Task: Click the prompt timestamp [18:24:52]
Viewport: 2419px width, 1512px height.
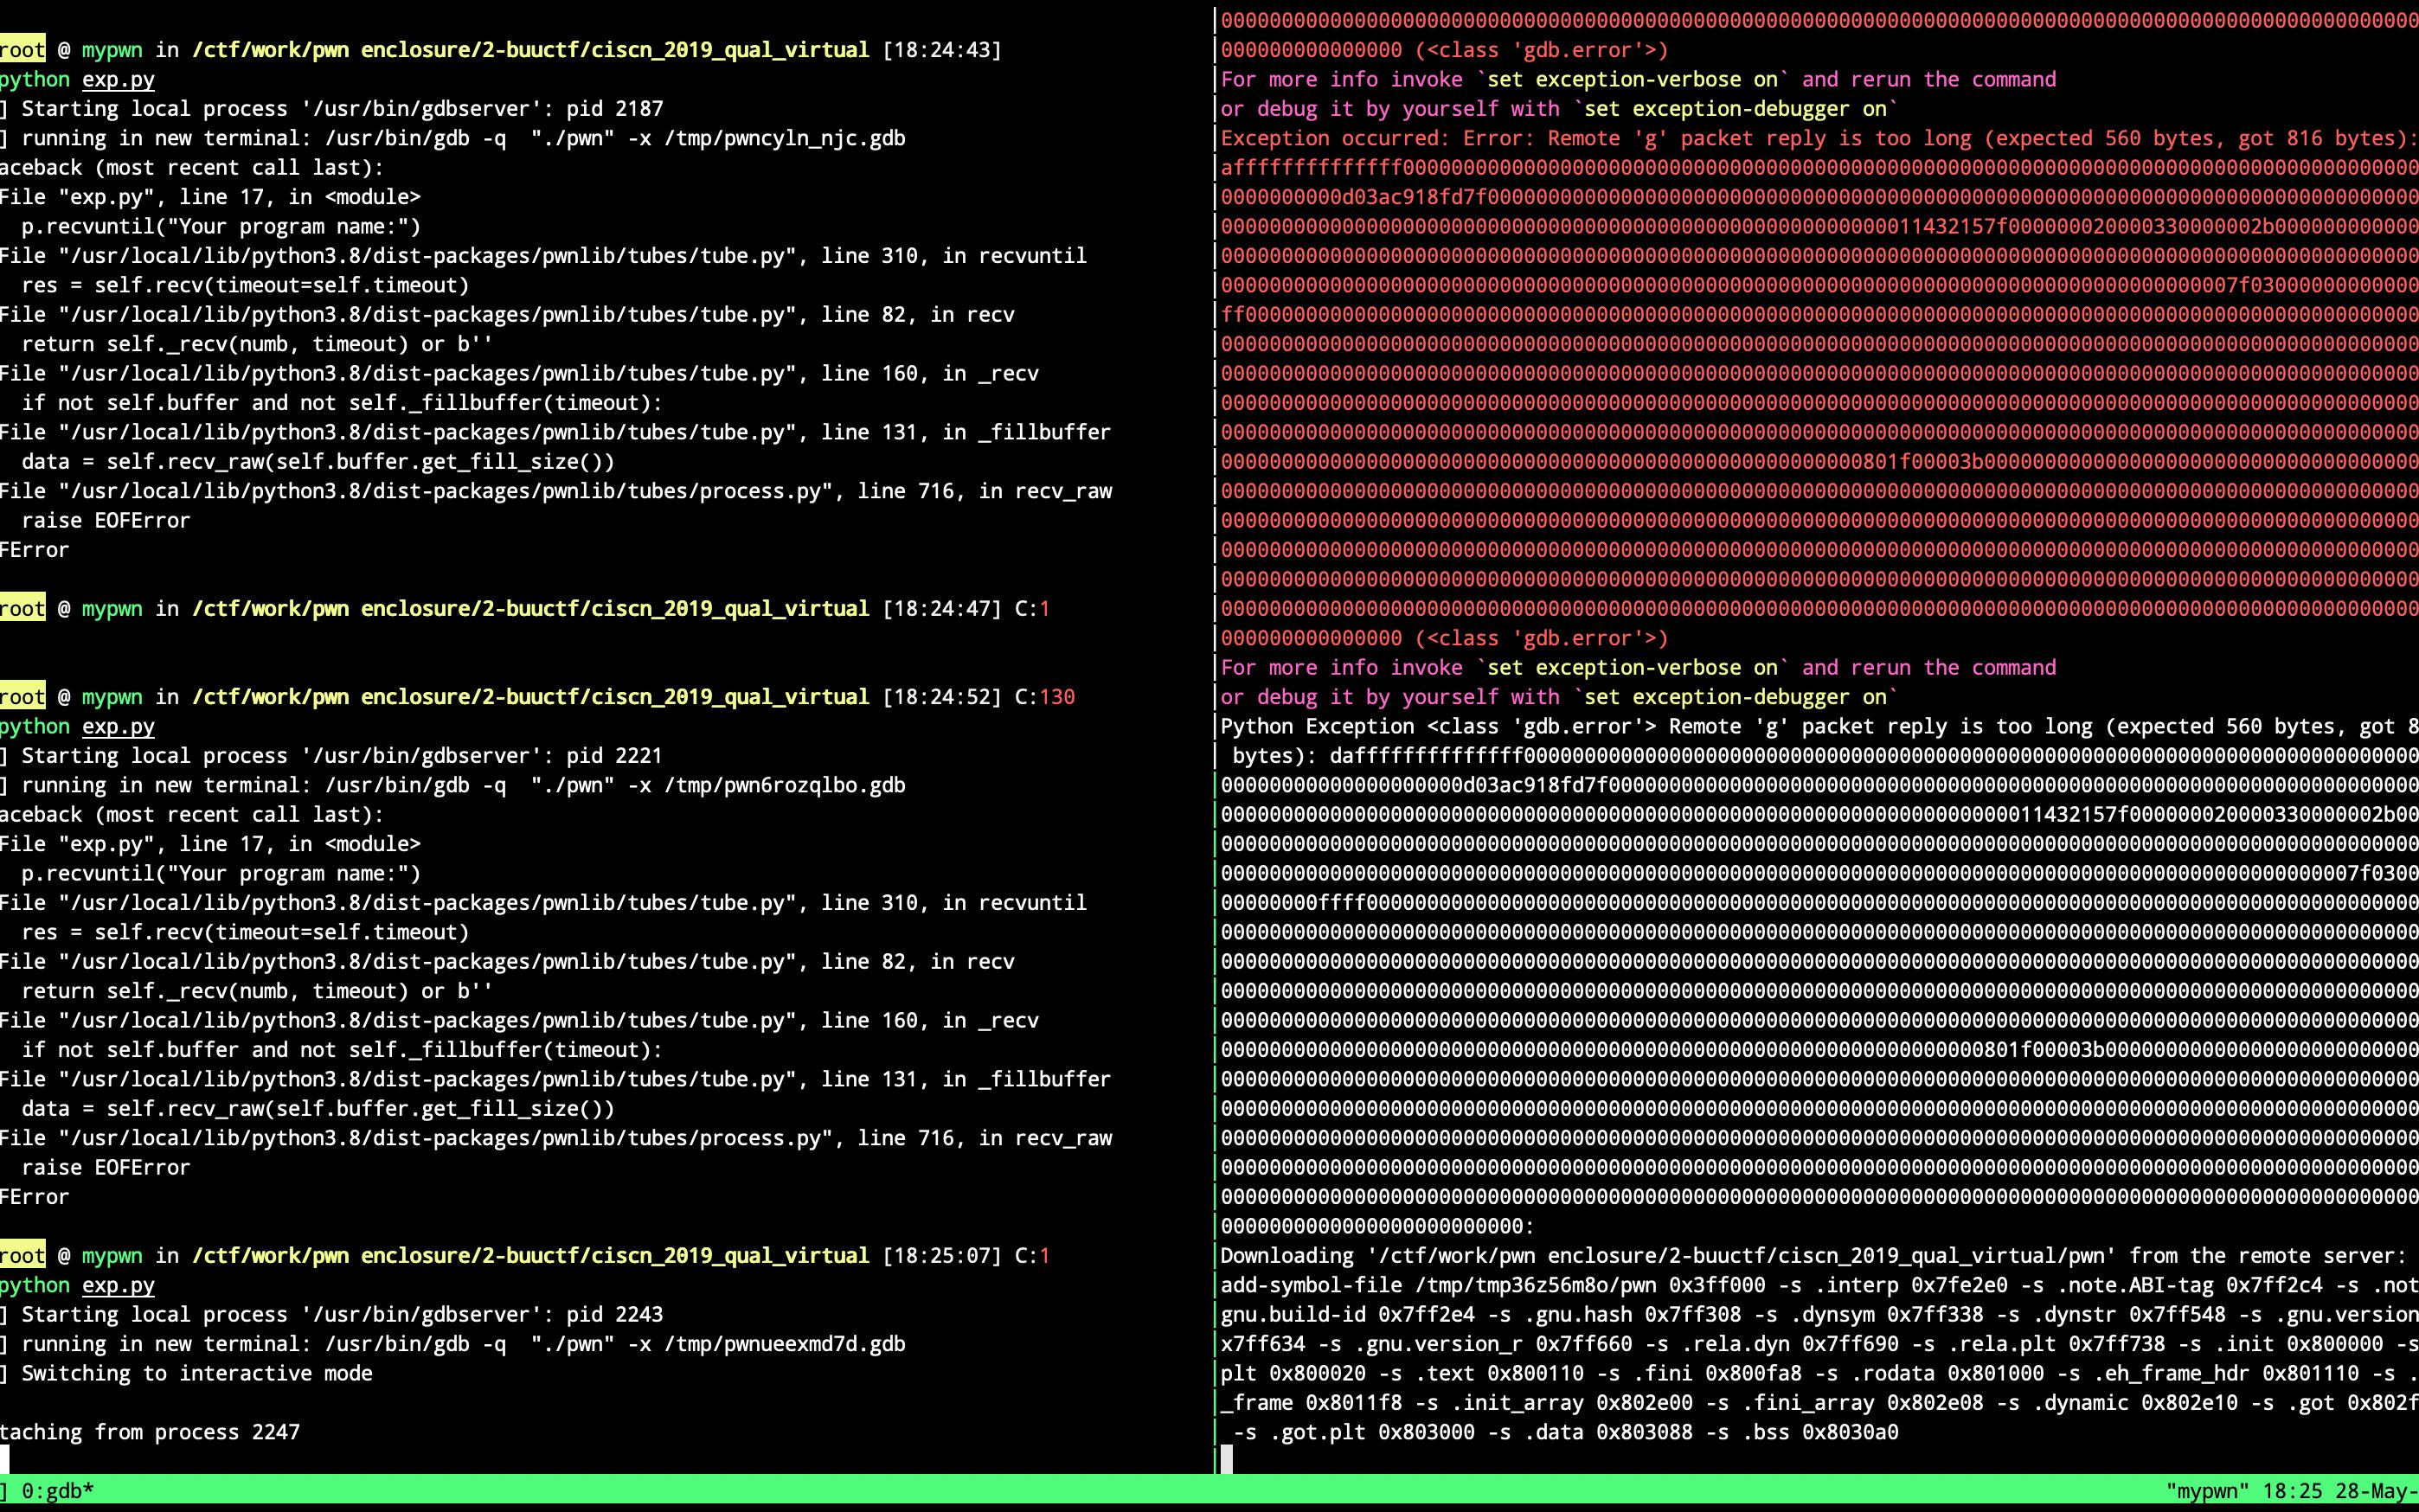Action: point(942,697)
